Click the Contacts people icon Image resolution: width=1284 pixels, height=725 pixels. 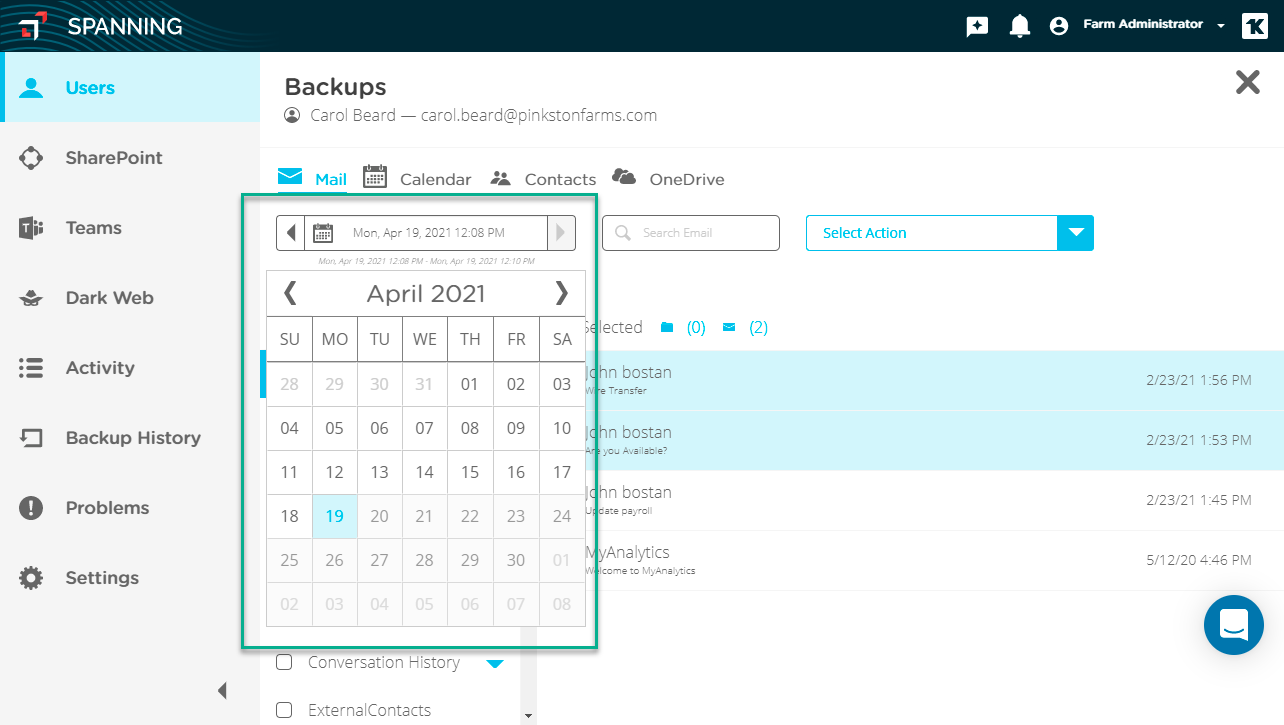pos(501,178)
